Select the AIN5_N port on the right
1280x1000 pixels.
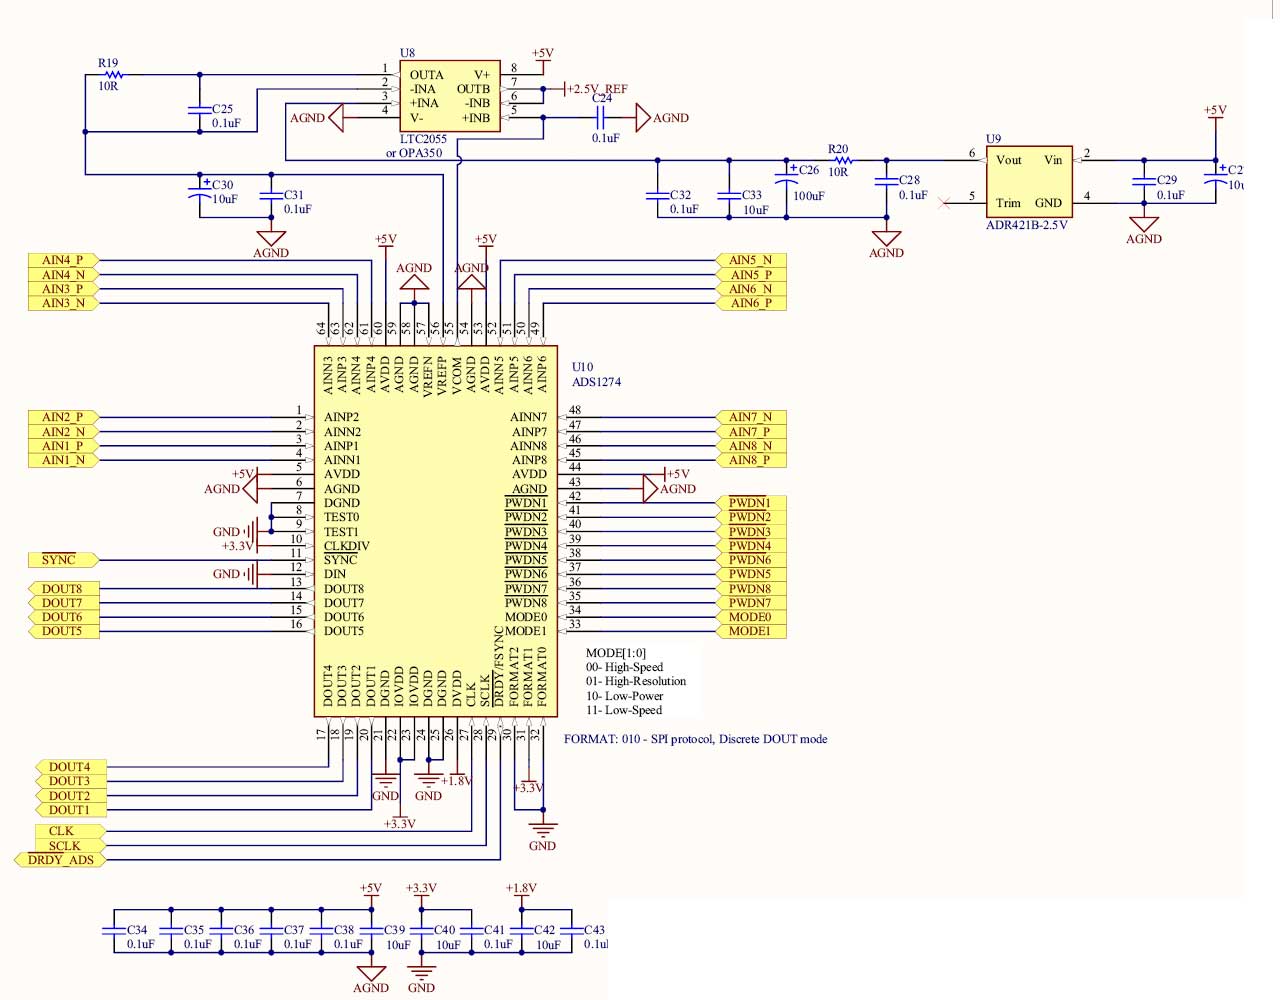click(x=751, y=260)
